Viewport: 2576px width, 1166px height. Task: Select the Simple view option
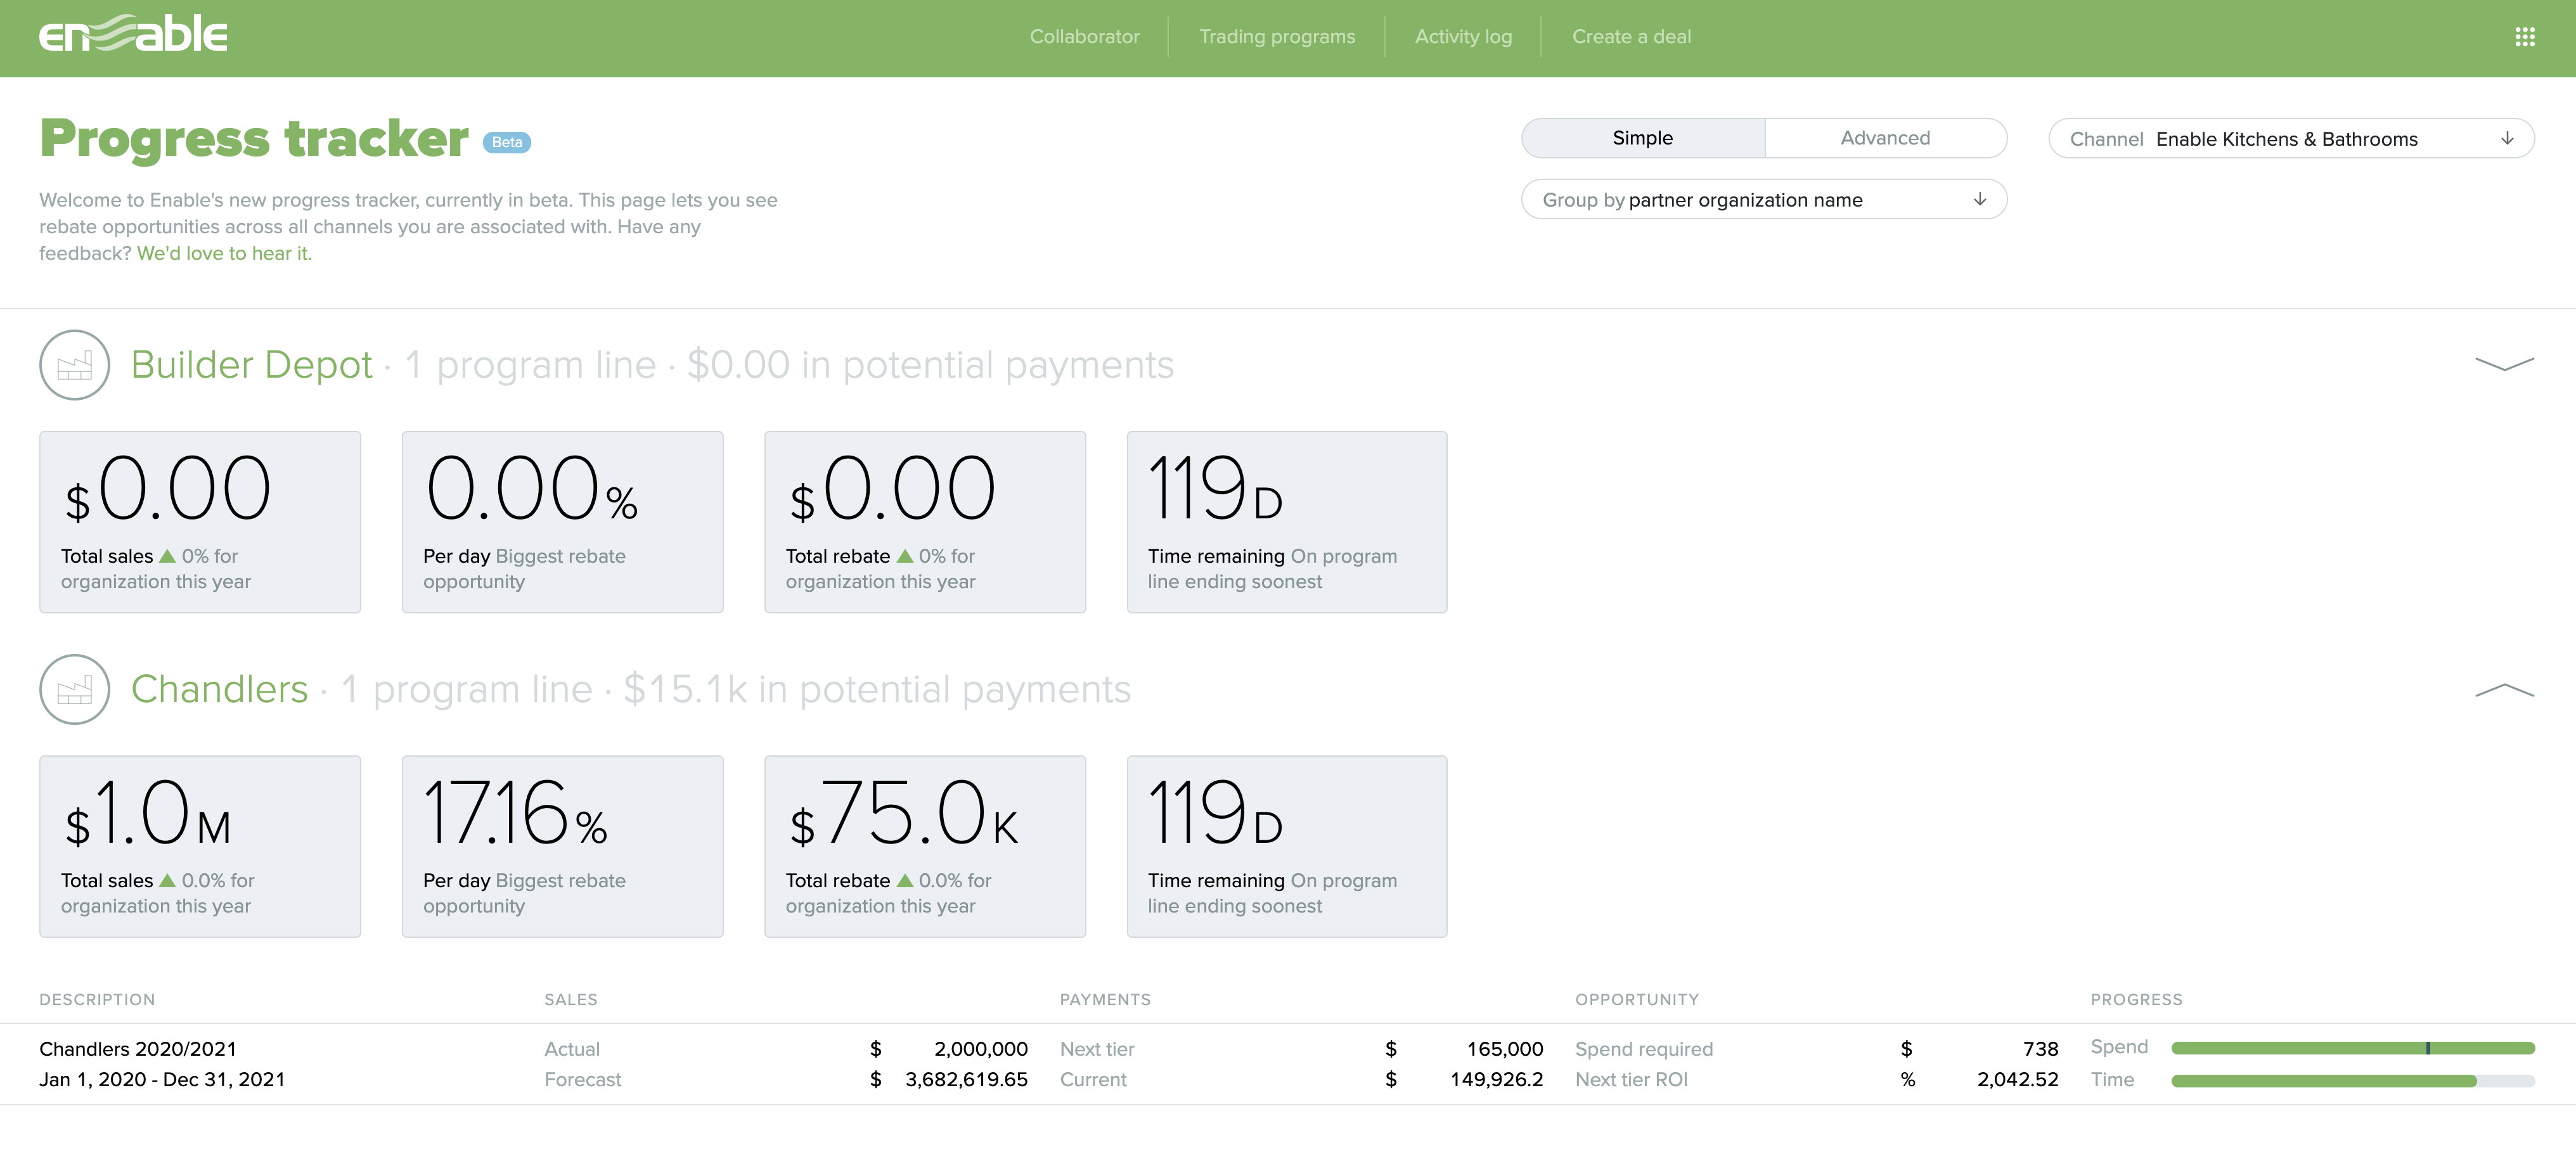pyautogui.click(x=1643, y=138)
